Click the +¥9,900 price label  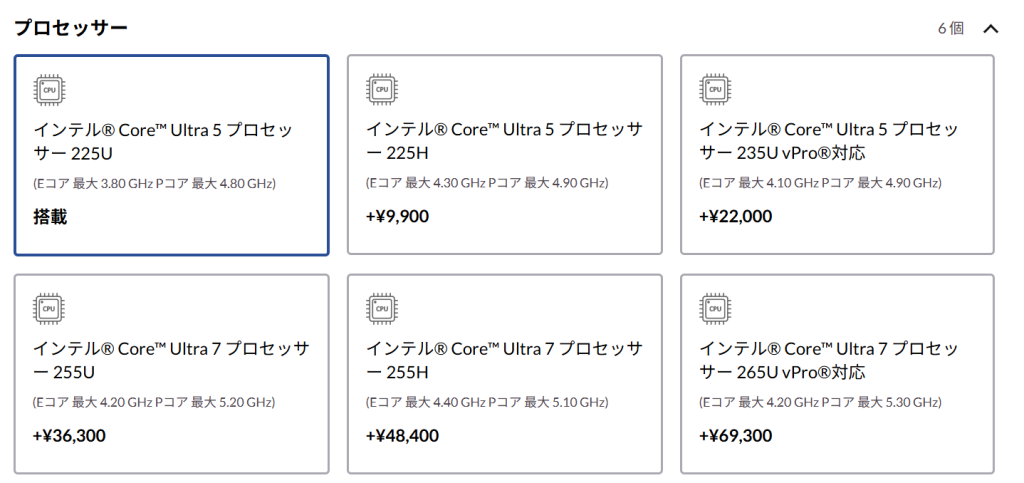coord(398,216)
